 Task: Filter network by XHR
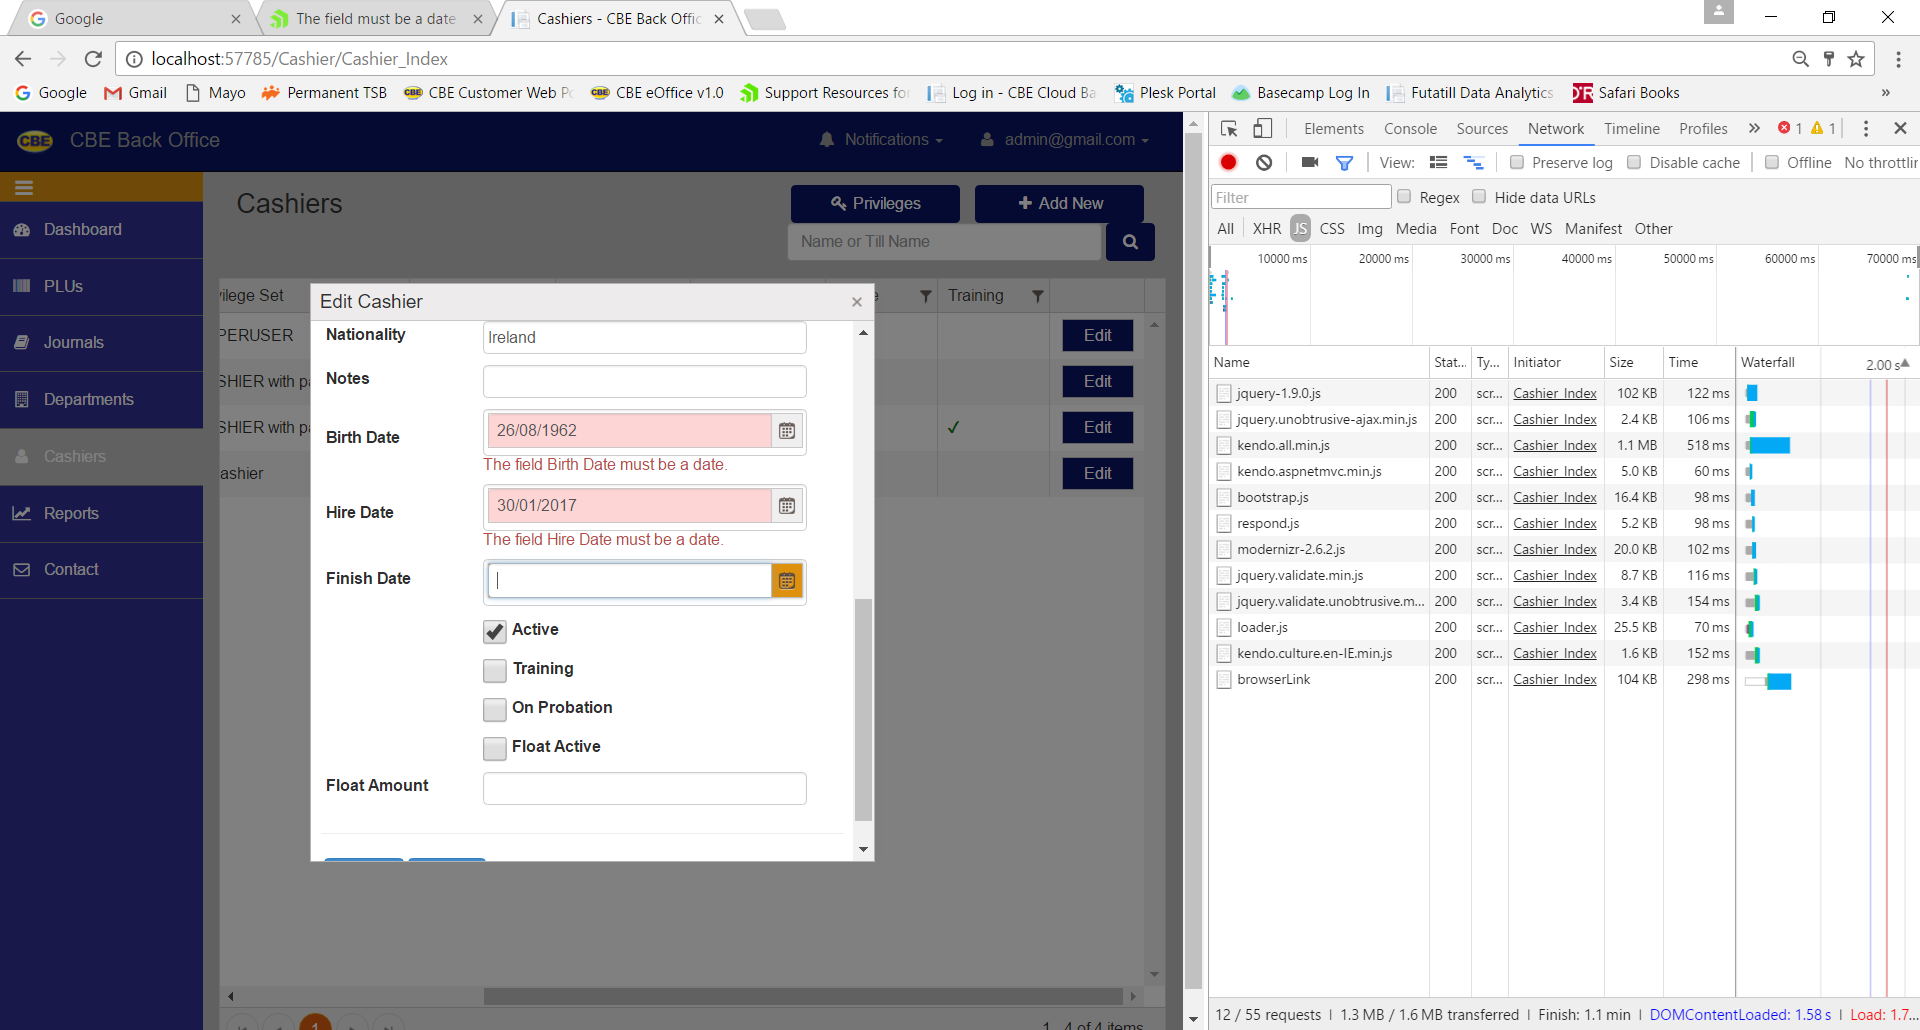point(1267,228)
